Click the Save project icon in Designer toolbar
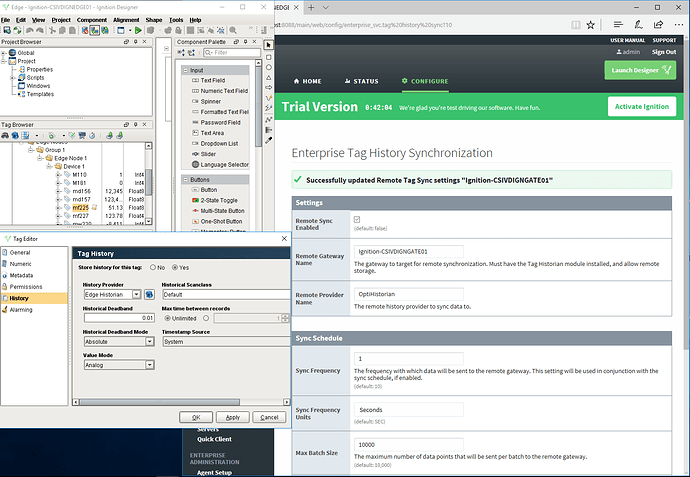 (x=7, y=30)
